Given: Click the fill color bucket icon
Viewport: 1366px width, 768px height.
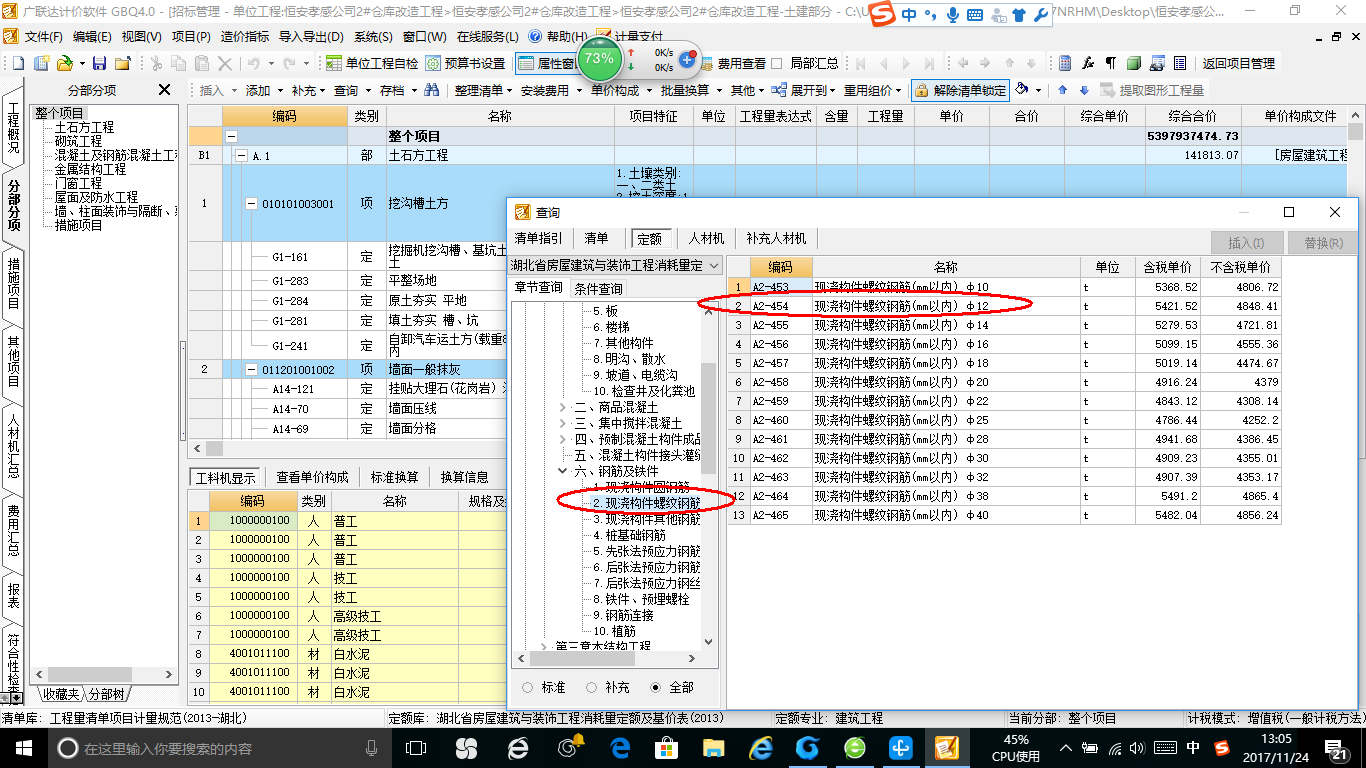Looking at the screenshot, I should (x=1022, y=90).
